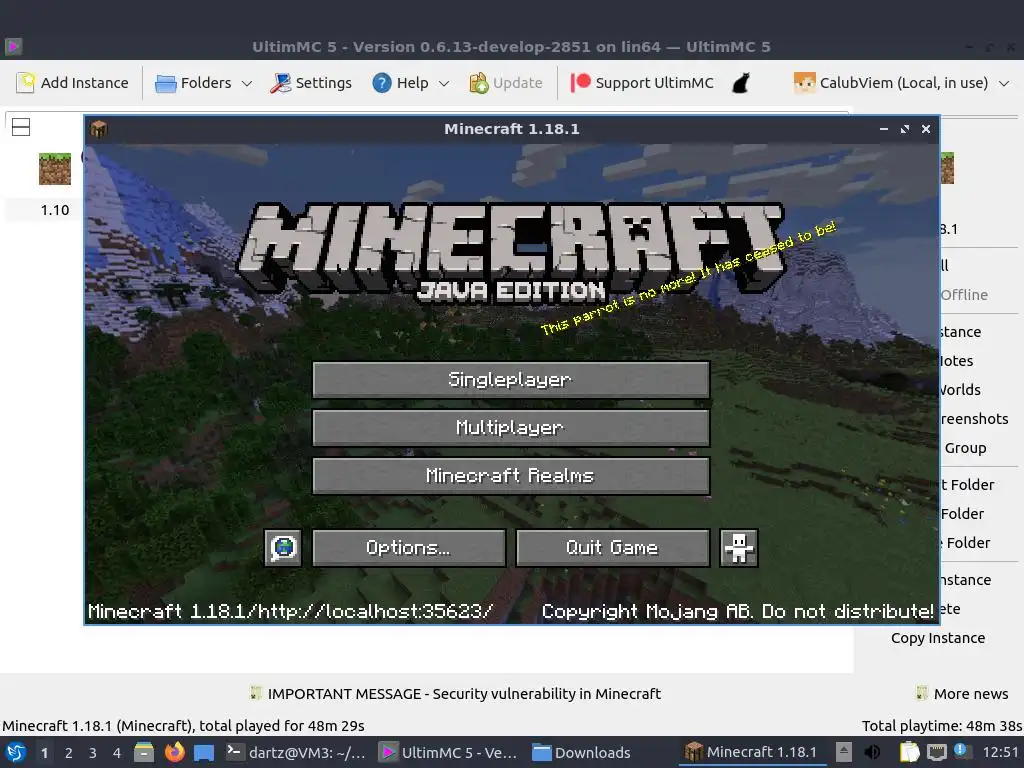Open the language selection globe icon
The height and width of the screenshot is (768, 1024).
(x=283, y=547)
